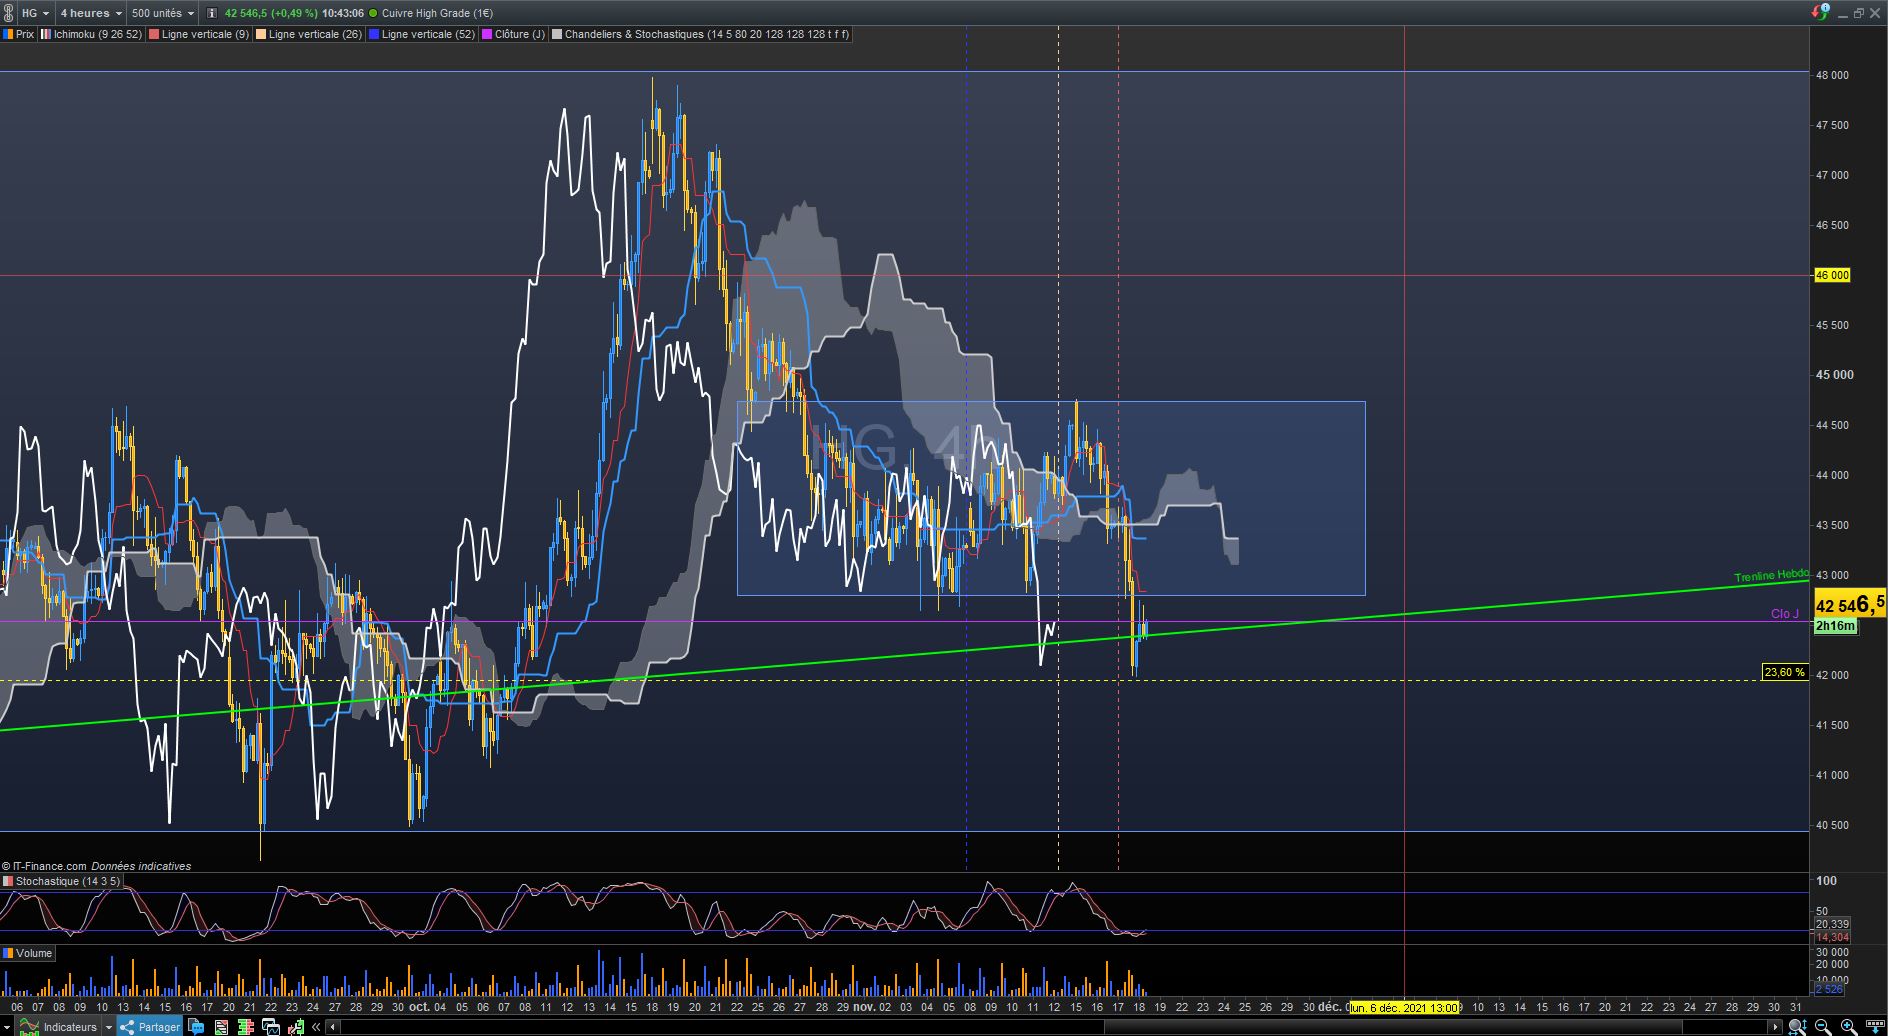This screenshot has height=1036, width=1888.
Task: Click the Prix color swatch
Action: (x=8, y=34)
